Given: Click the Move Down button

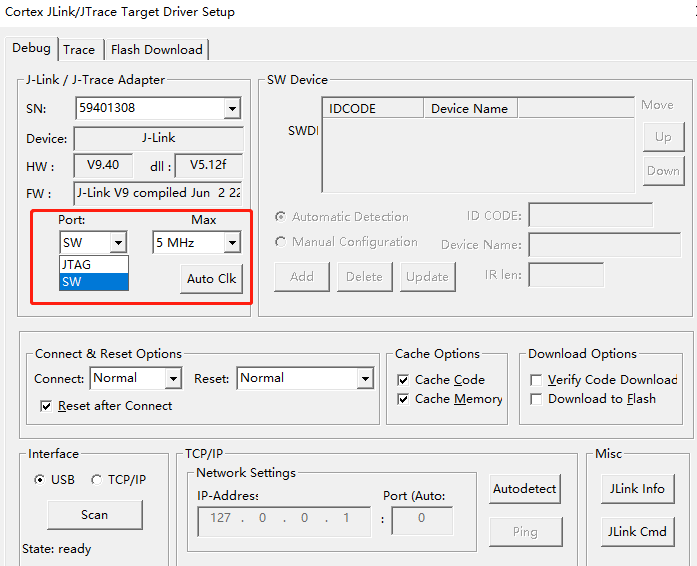Looking at the screenshot, I should 663,171.
